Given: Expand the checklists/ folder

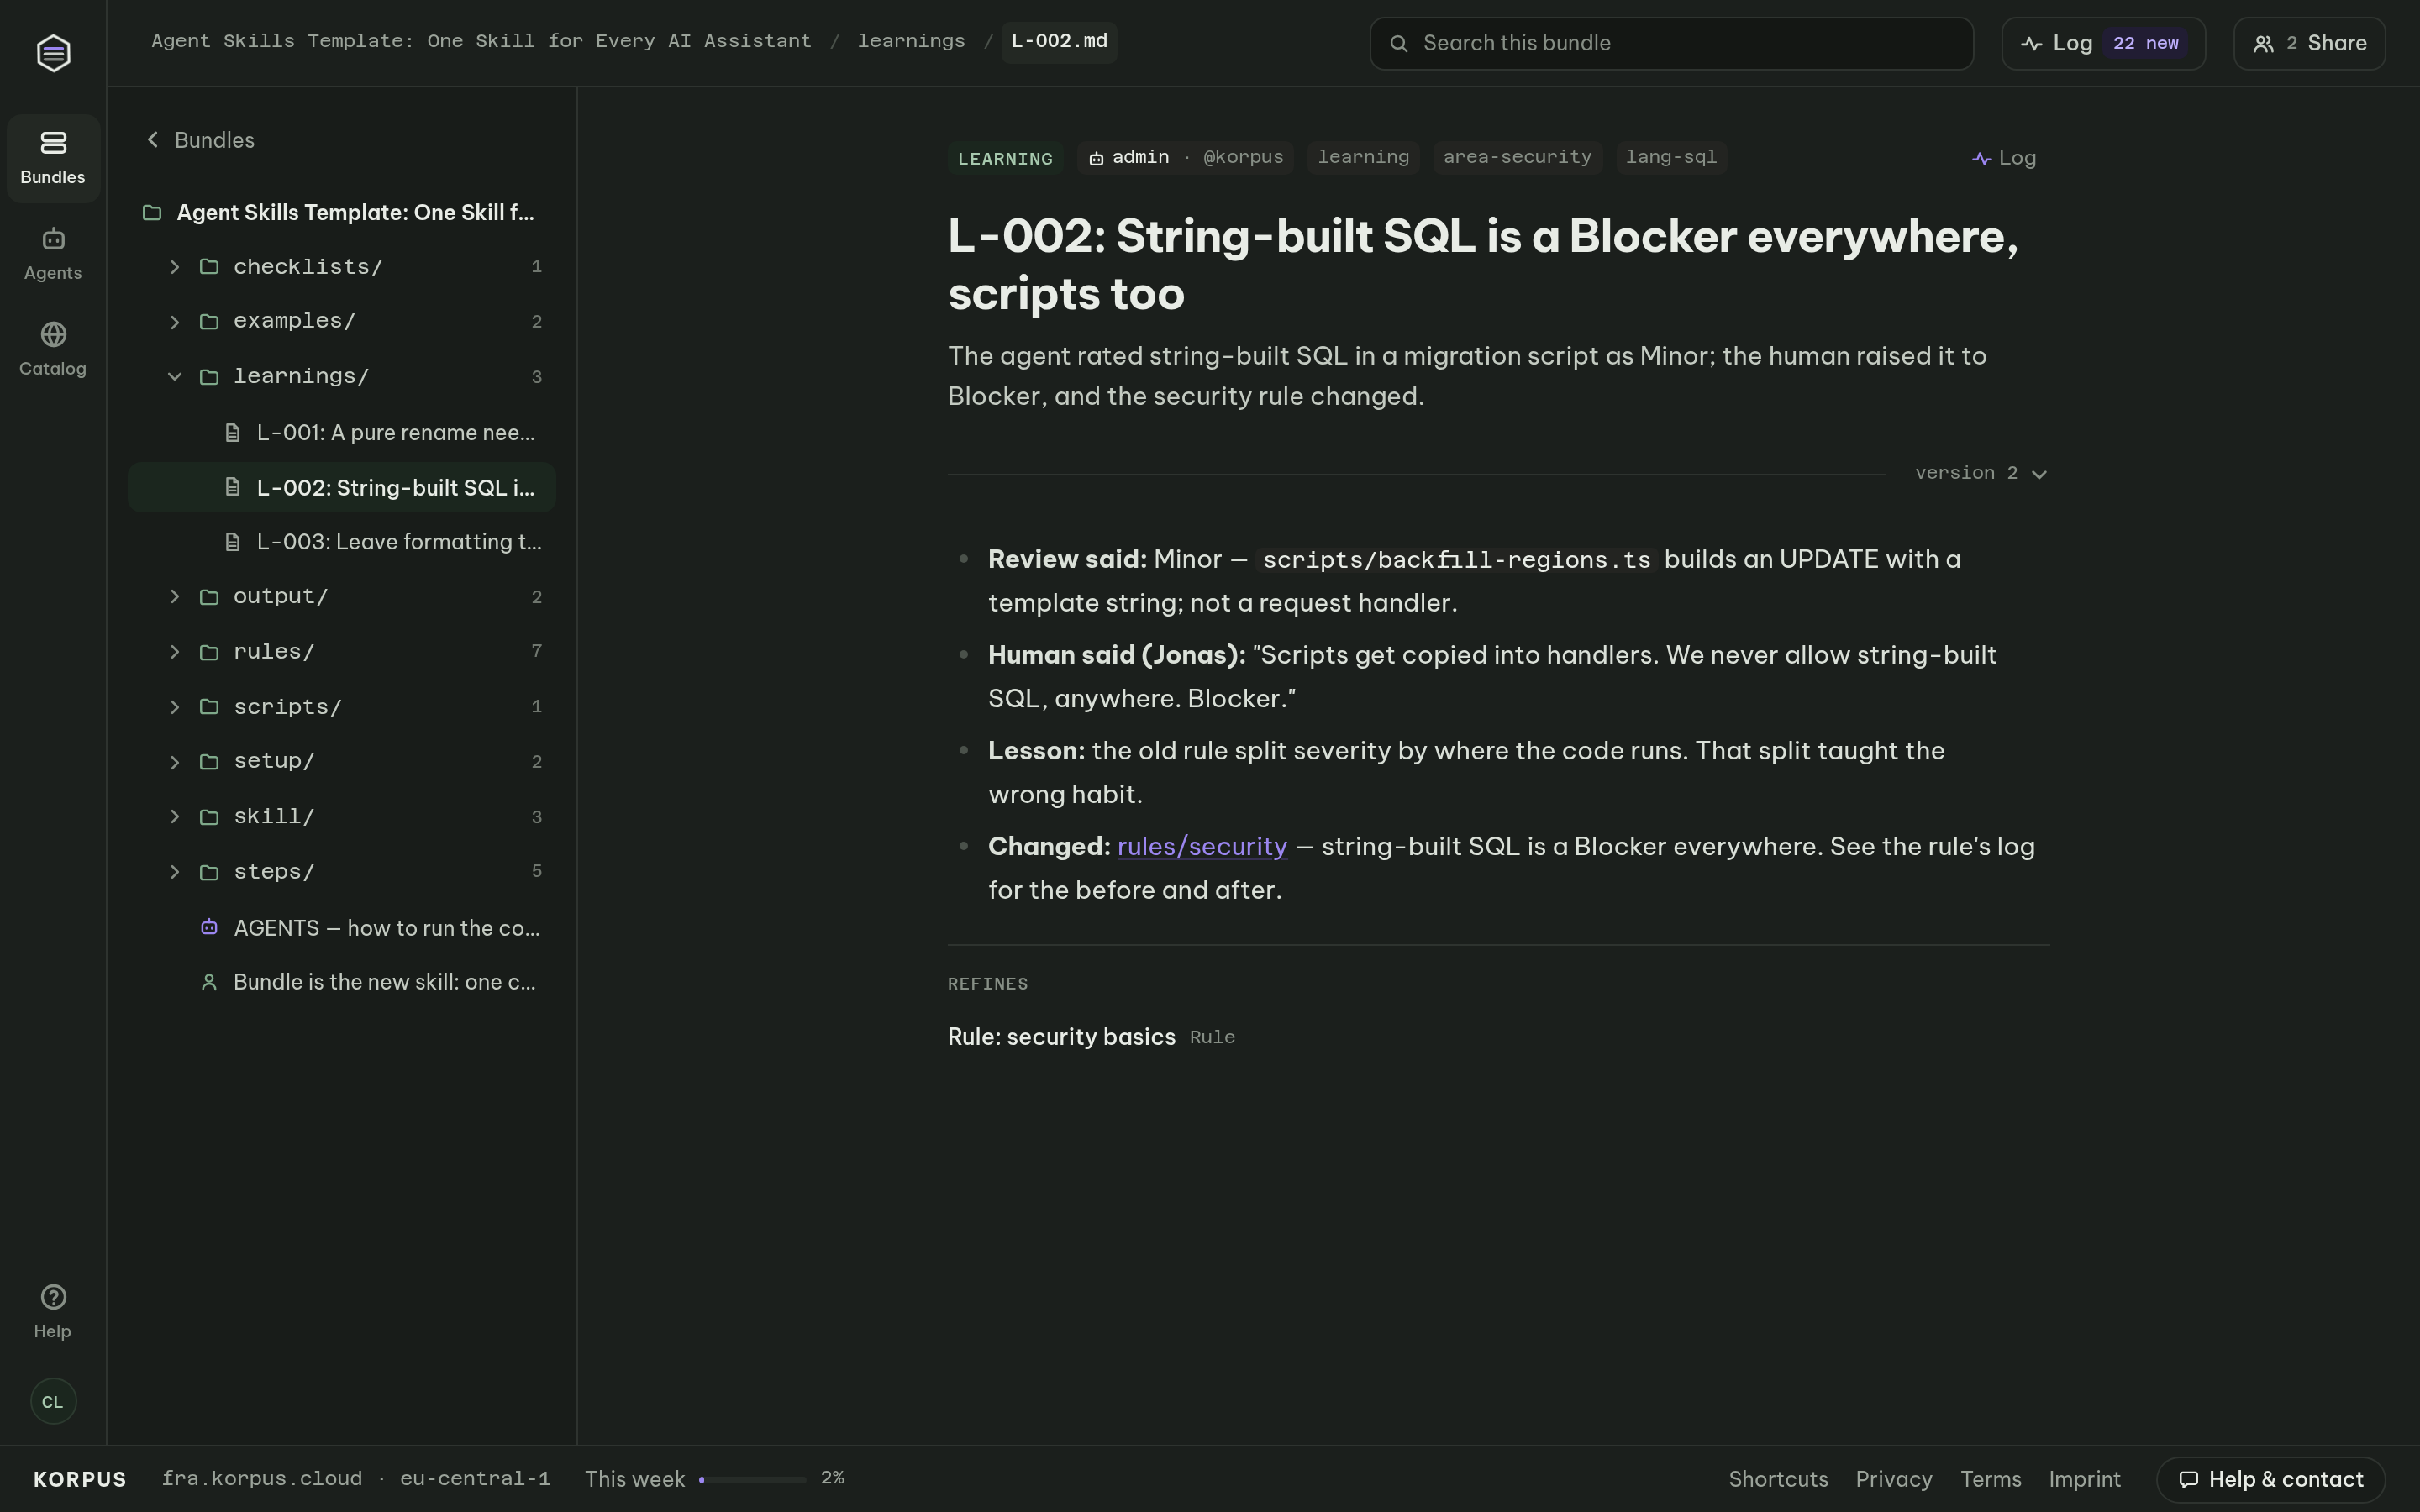Looking at the screenshot, I should click(175, 267).
